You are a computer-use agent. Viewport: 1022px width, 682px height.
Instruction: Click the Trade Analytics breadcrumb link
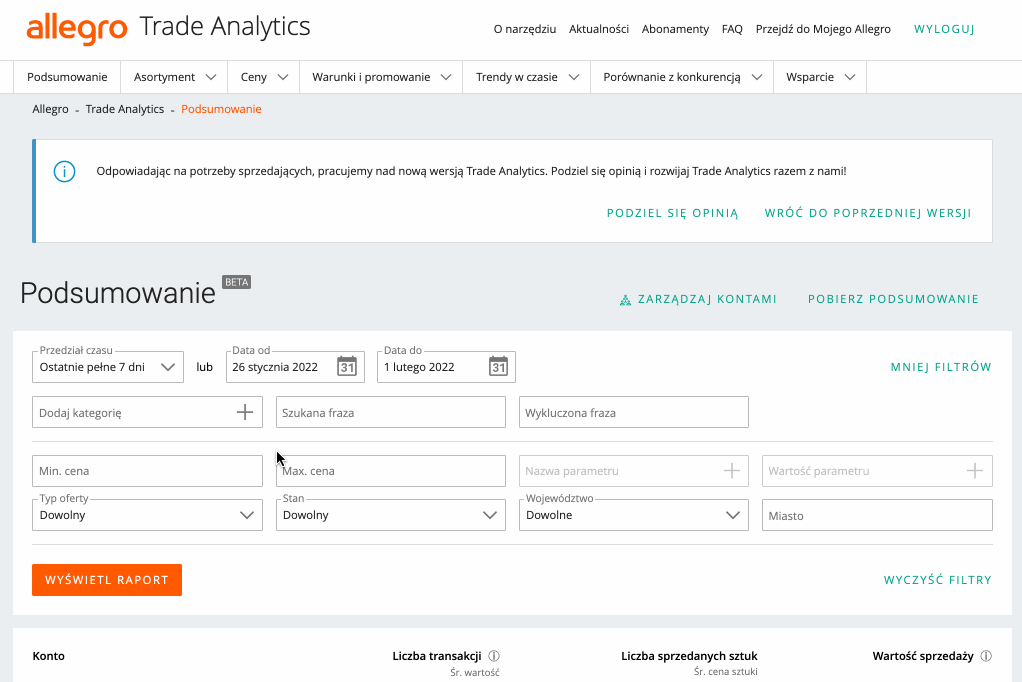click(125, 109)
